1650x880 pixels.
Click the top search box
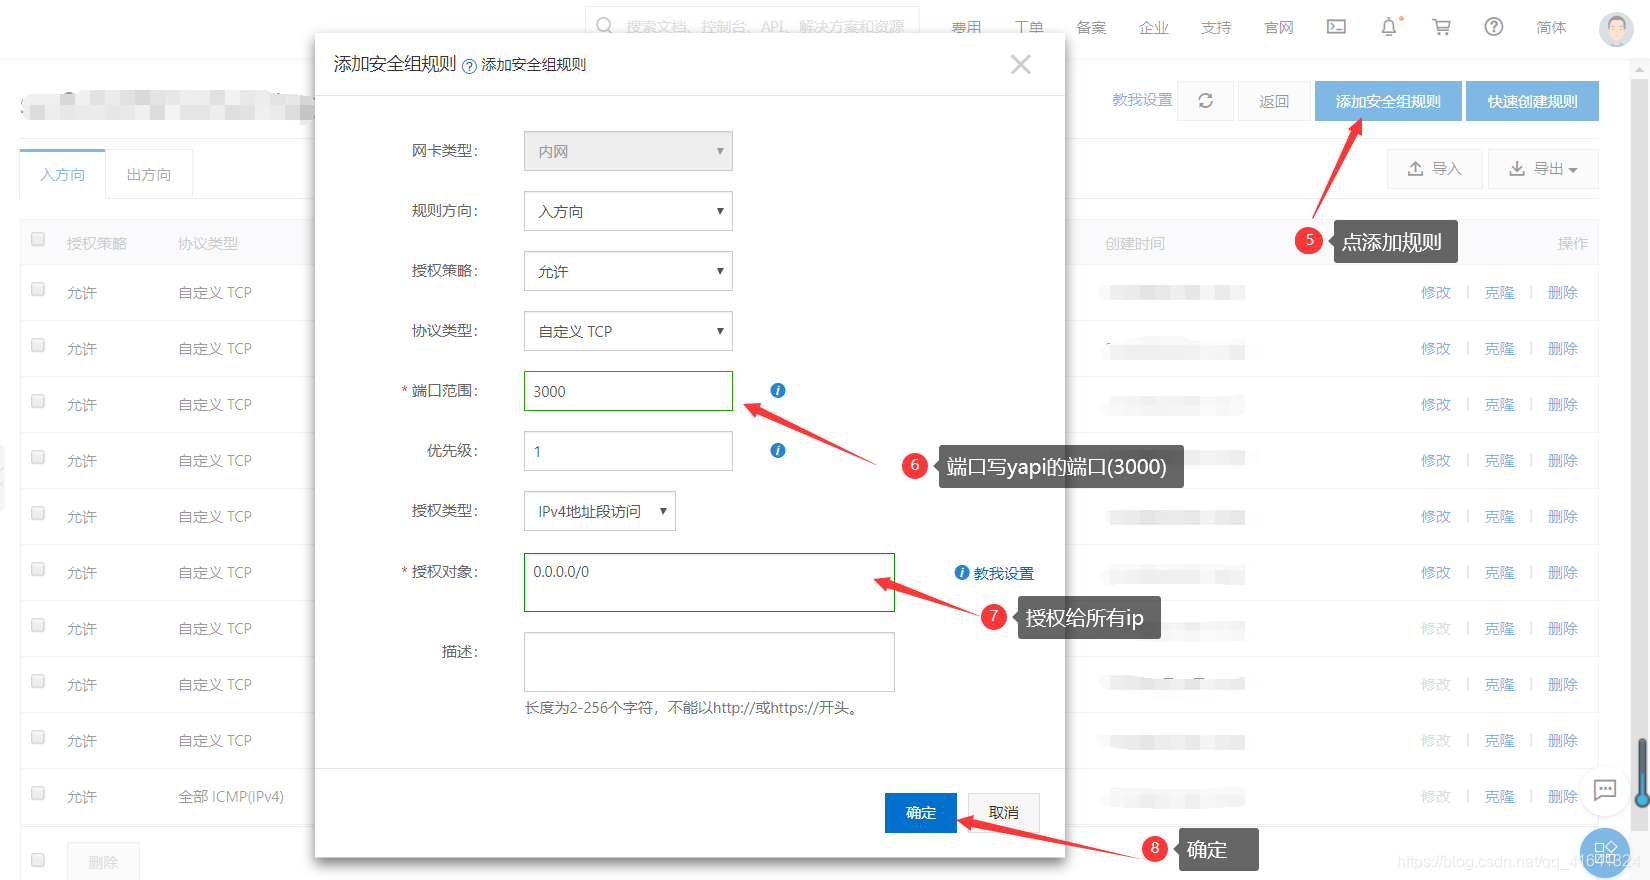752,26
